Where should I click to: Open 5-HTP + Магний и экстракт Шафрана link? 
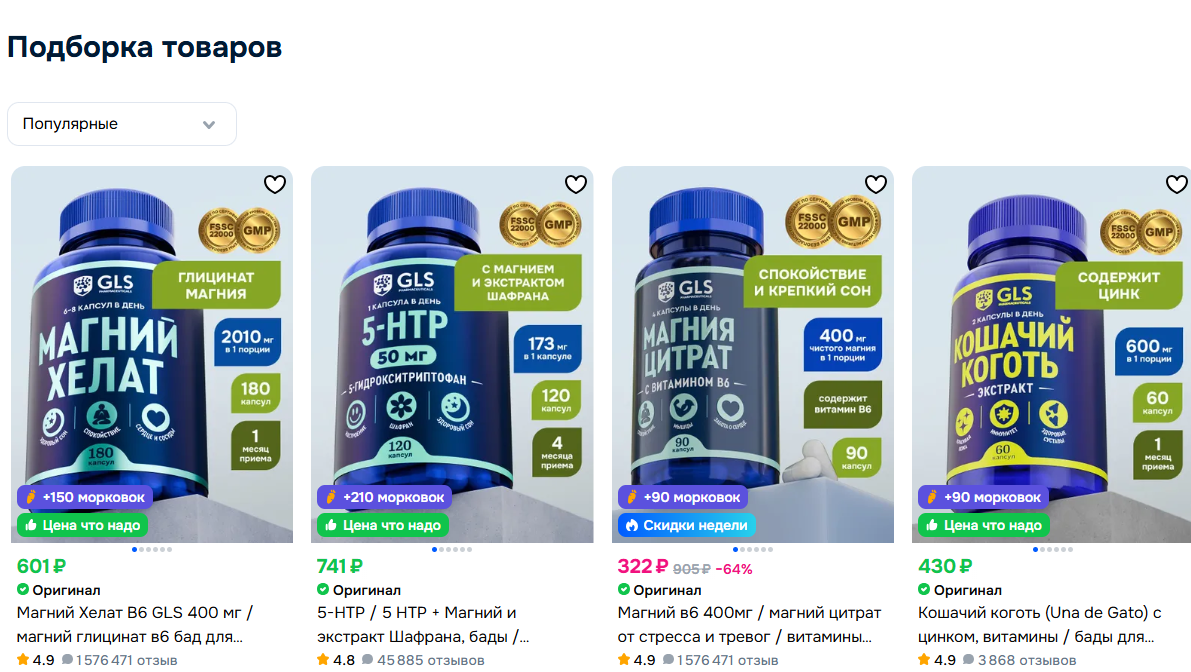point(423,624)
